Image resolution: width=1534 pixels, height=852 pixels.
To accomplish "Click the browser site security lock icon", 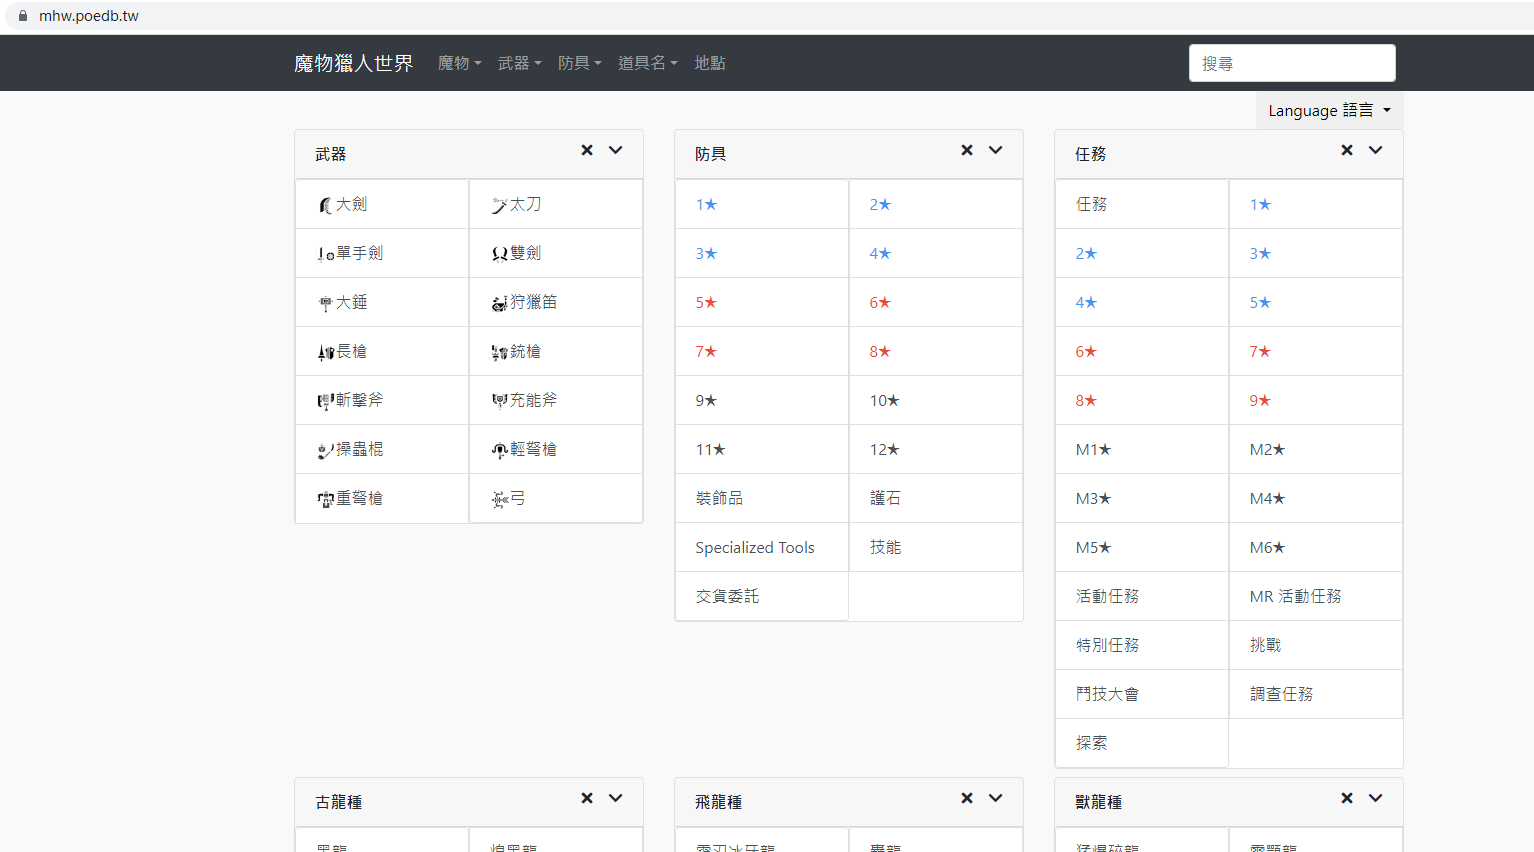I will pos(23,16).
